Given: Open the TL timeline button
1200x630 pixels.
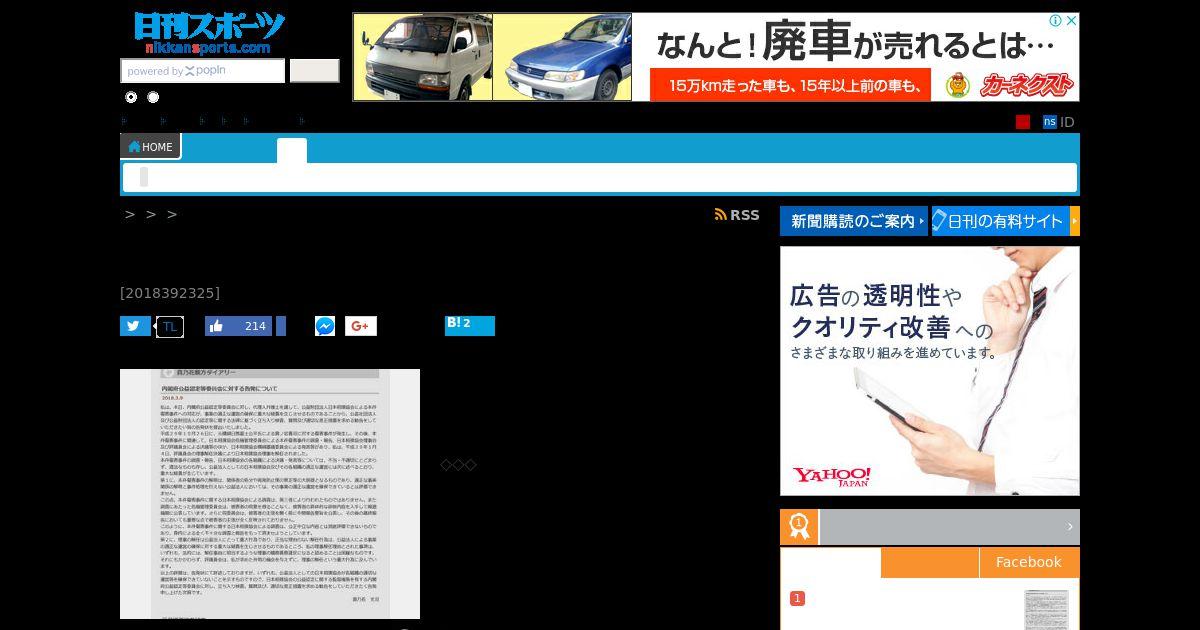Looking at the screenshot, I should (x=170, y=326).
